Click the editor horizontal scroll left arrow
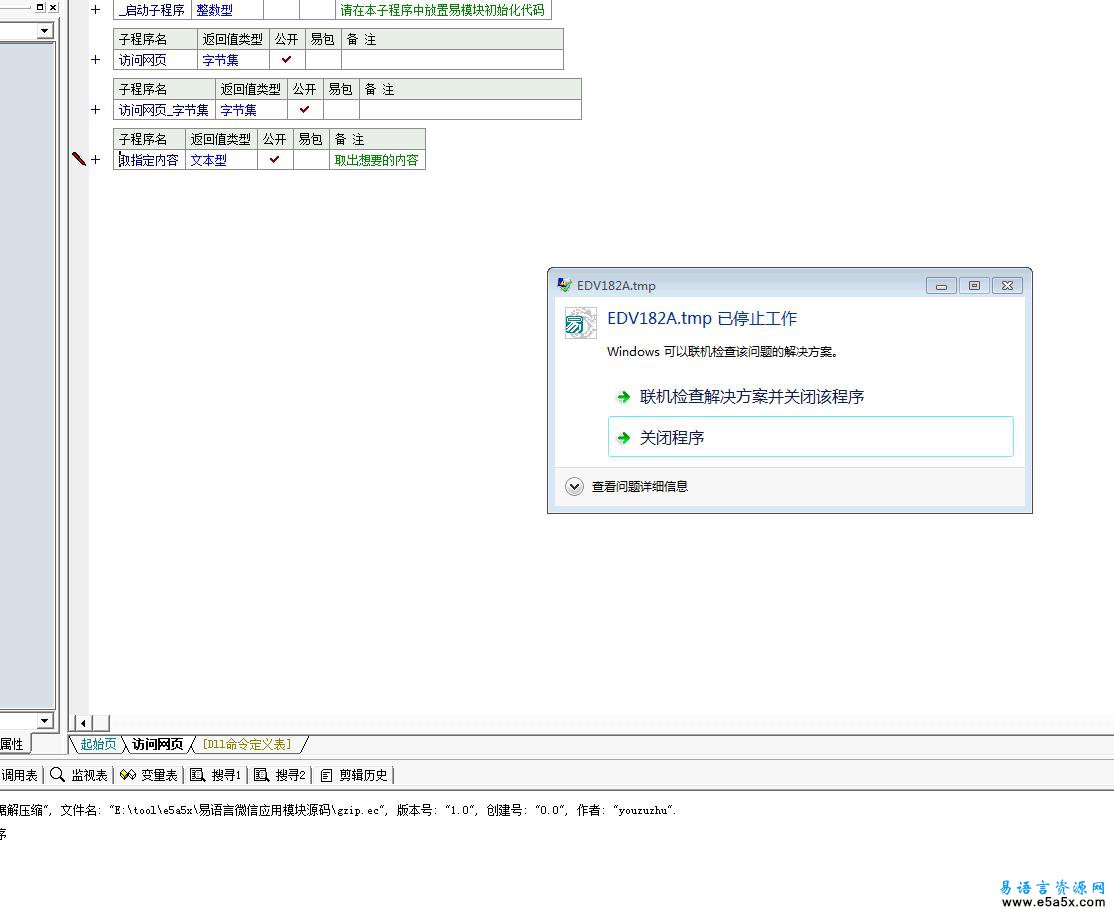 pos(83,723)
